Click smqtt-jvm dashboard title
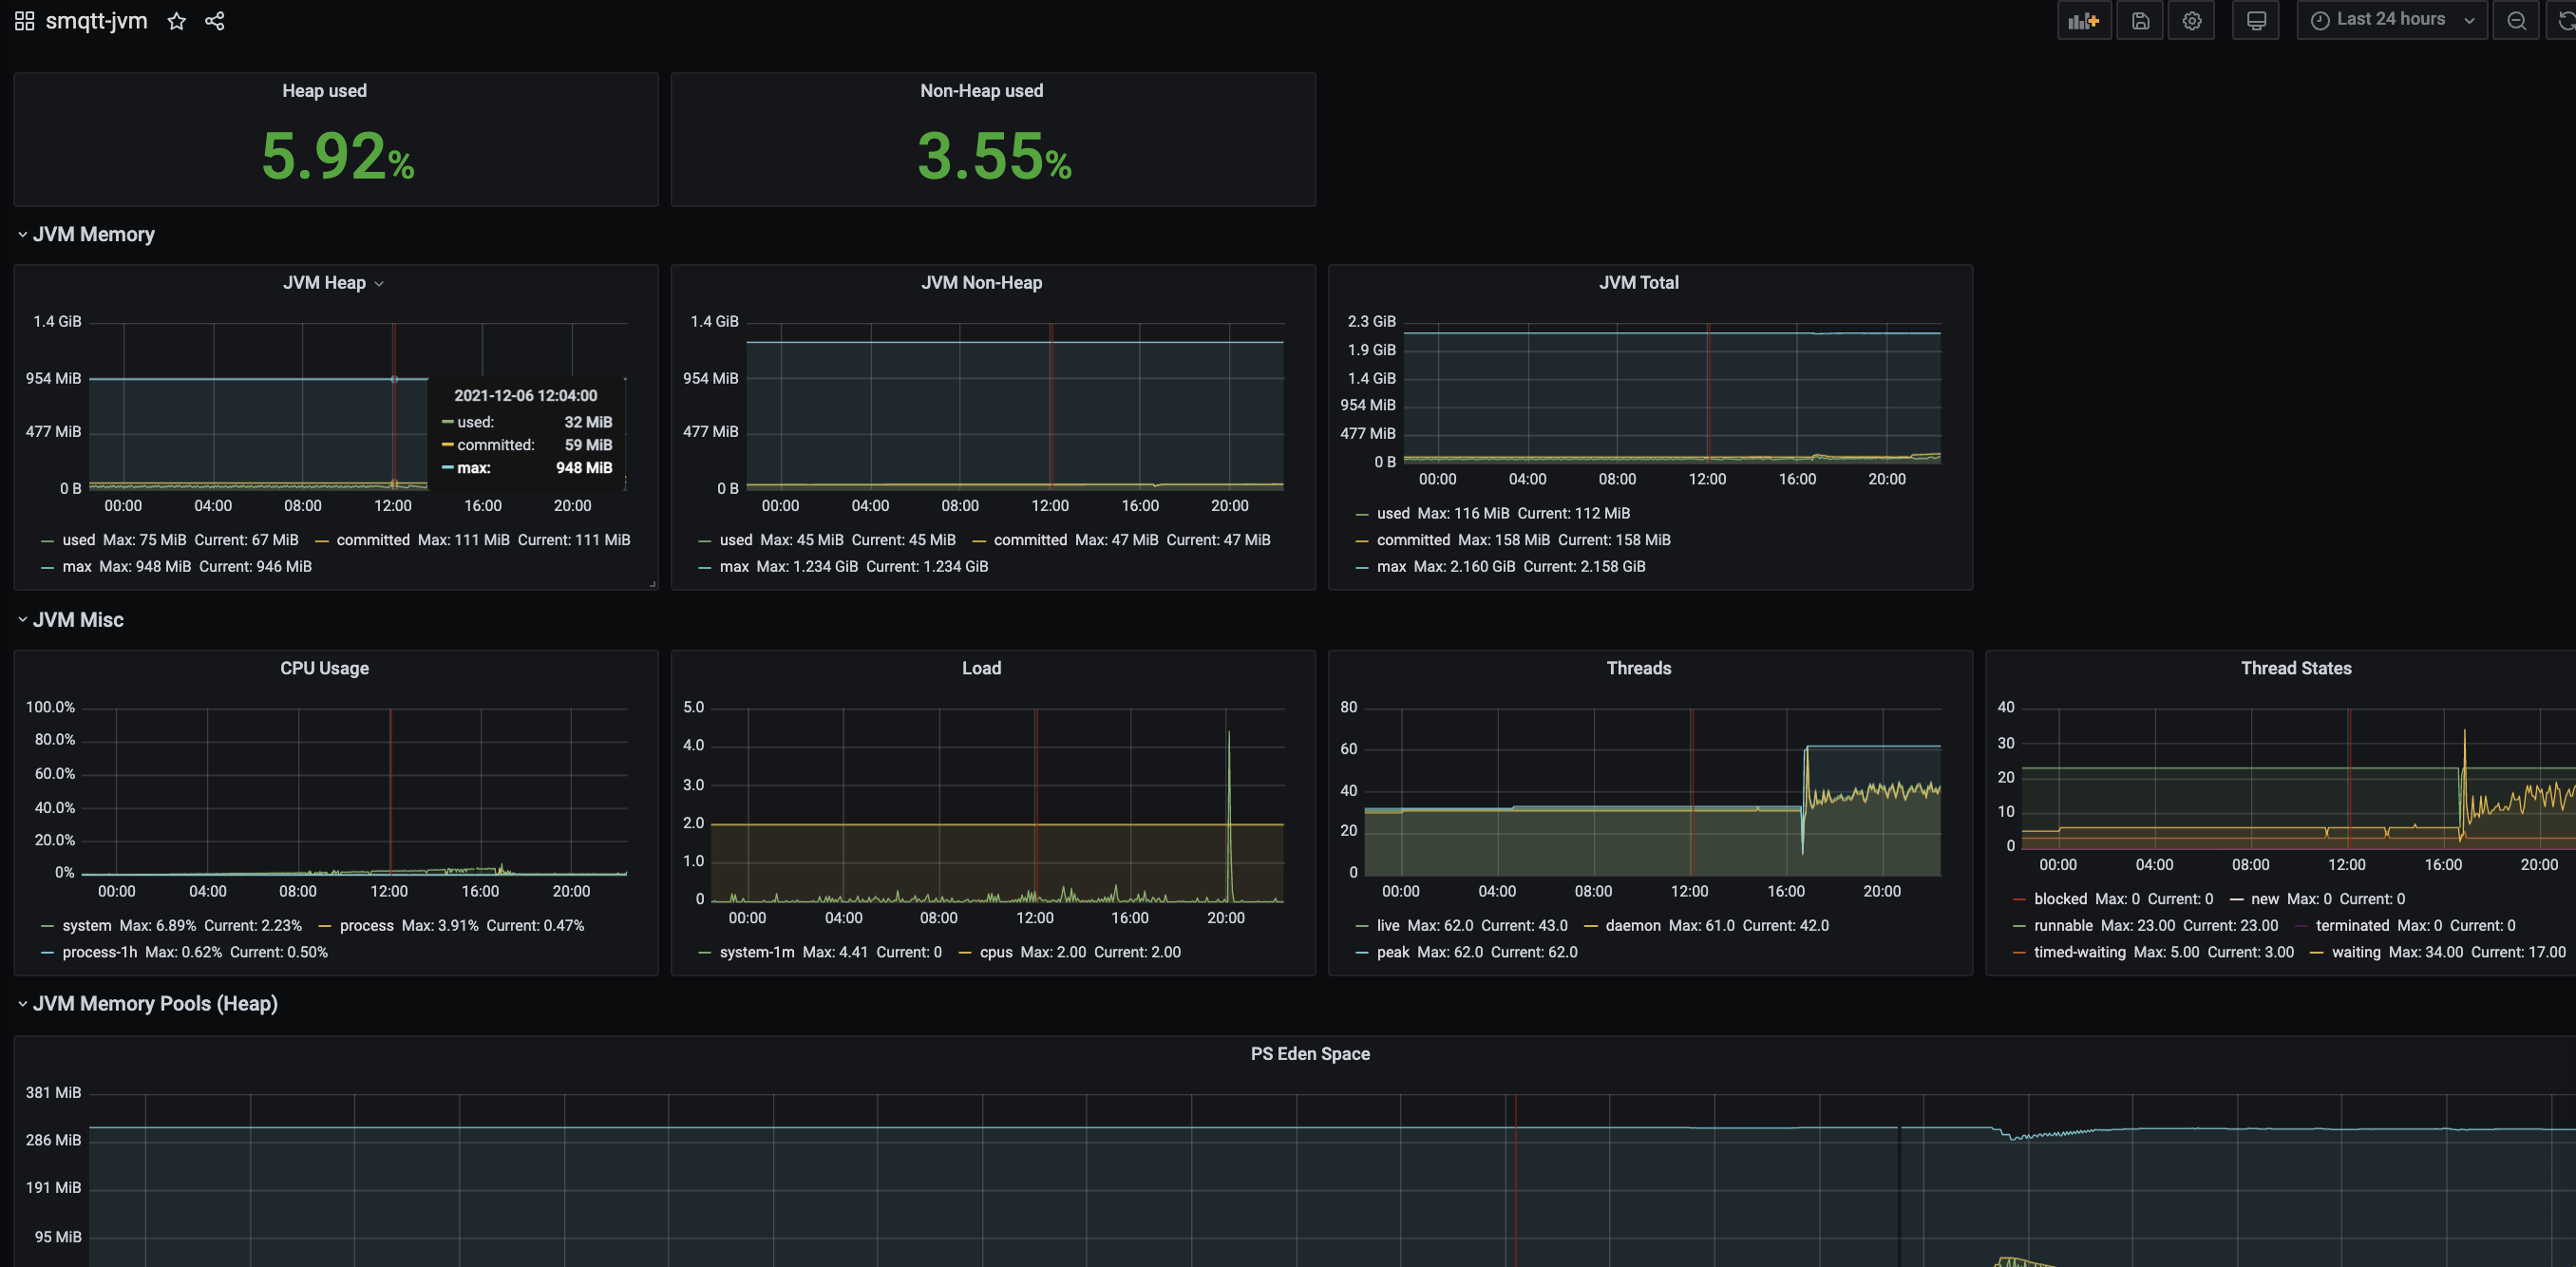The width and height of the screenshot is (2576, 1267). pyautogui.click(x=96, y=21)
